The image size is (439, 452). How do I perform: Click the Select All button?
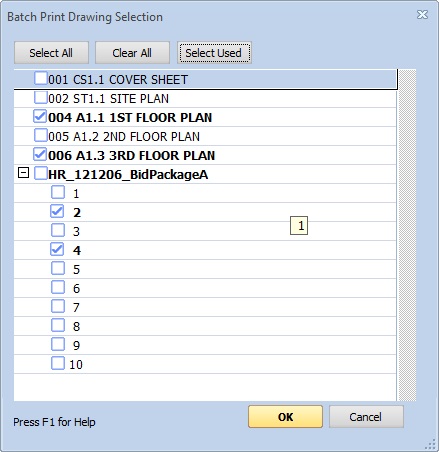[51, 53]
